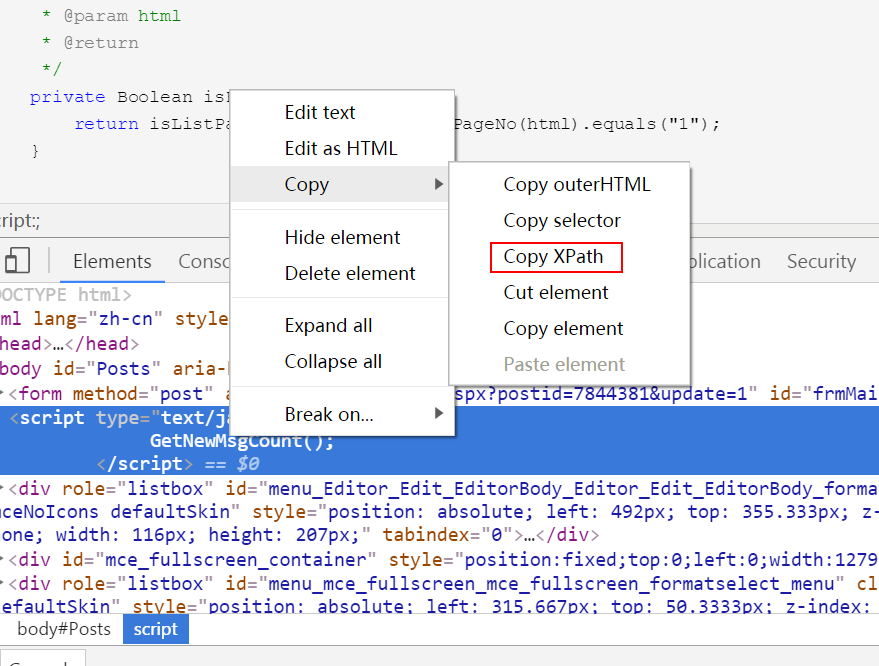Select the body id="Posts" node
Screen dimensions: 879x666
coord(113,368)
